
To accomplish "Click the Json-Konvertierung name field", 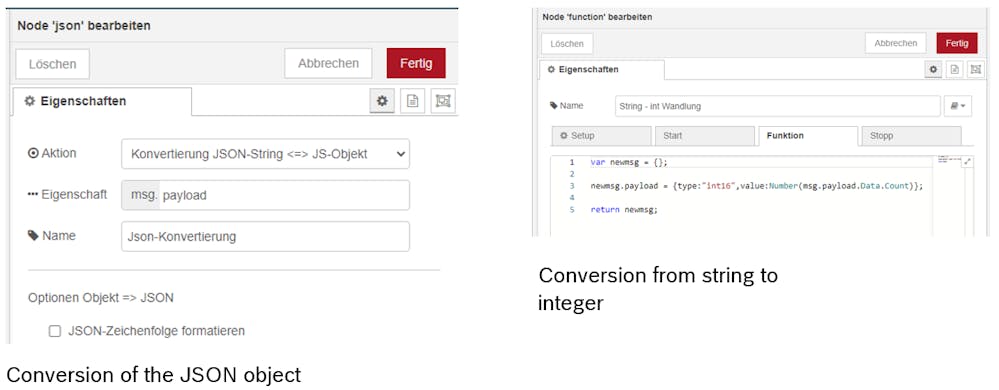I will pos(265,236).
